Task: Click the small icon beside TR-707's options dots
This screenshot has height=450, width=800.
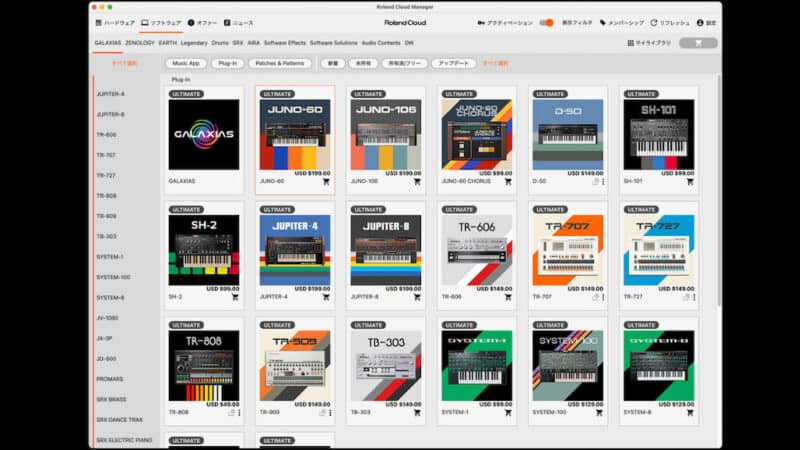Action: [595, 297]
